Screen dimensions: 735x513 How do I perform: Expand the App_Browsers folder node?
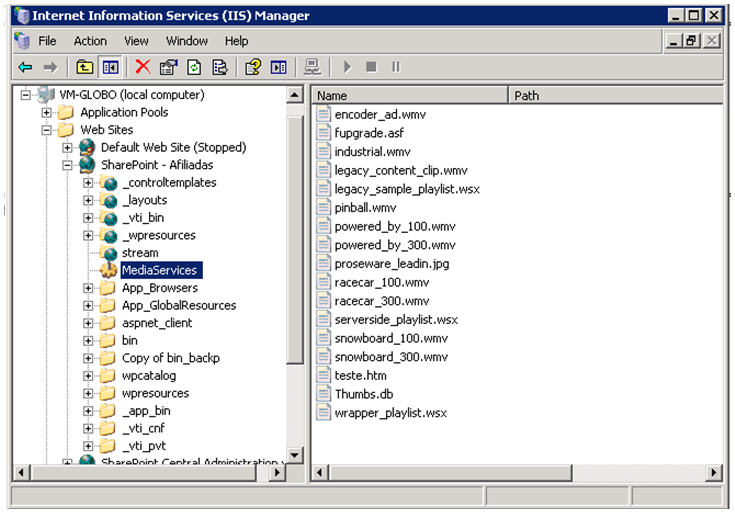pyautogui.click(x=88, y=288)
